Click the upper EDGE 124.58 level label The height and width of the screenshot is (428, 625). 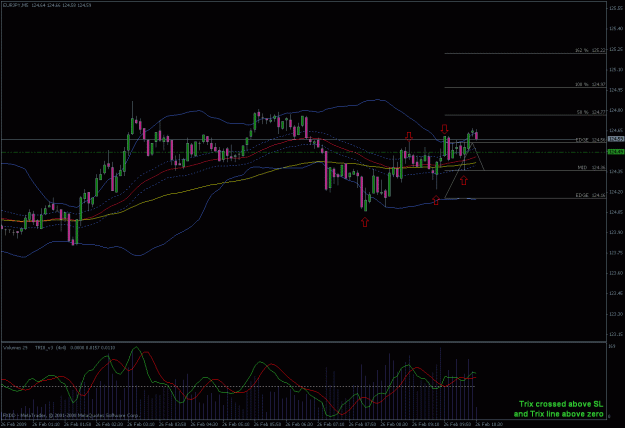pyautogui.click(x=591, y=140)
